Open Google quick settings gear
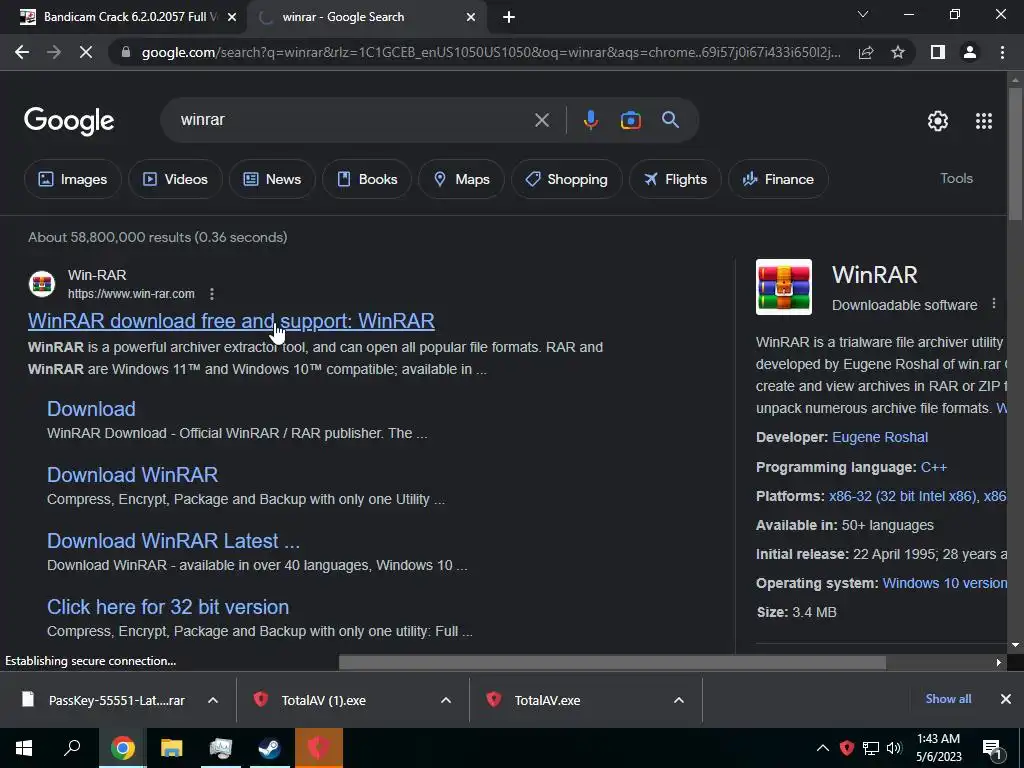Image resolution: width=1024 pixels, height=768 pixels. click(x=938, y=121)
